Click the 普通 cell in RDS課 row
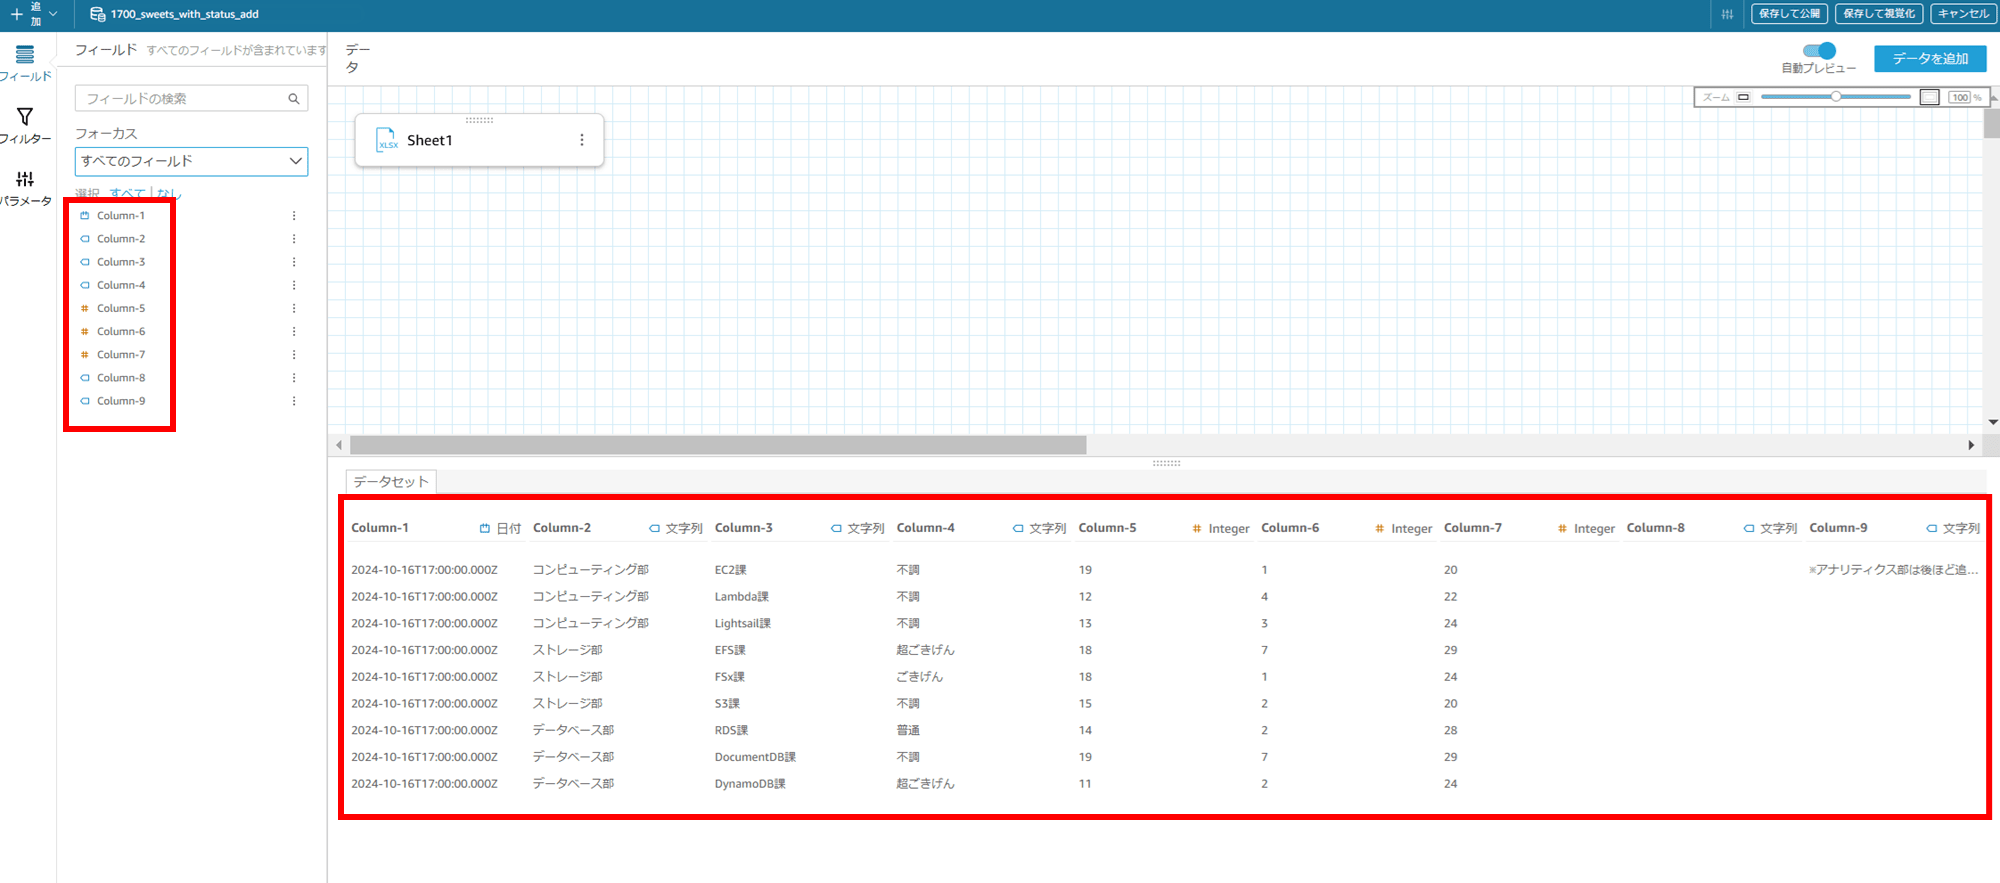Viewport: 2000px width, 883px height. [908, 731]
